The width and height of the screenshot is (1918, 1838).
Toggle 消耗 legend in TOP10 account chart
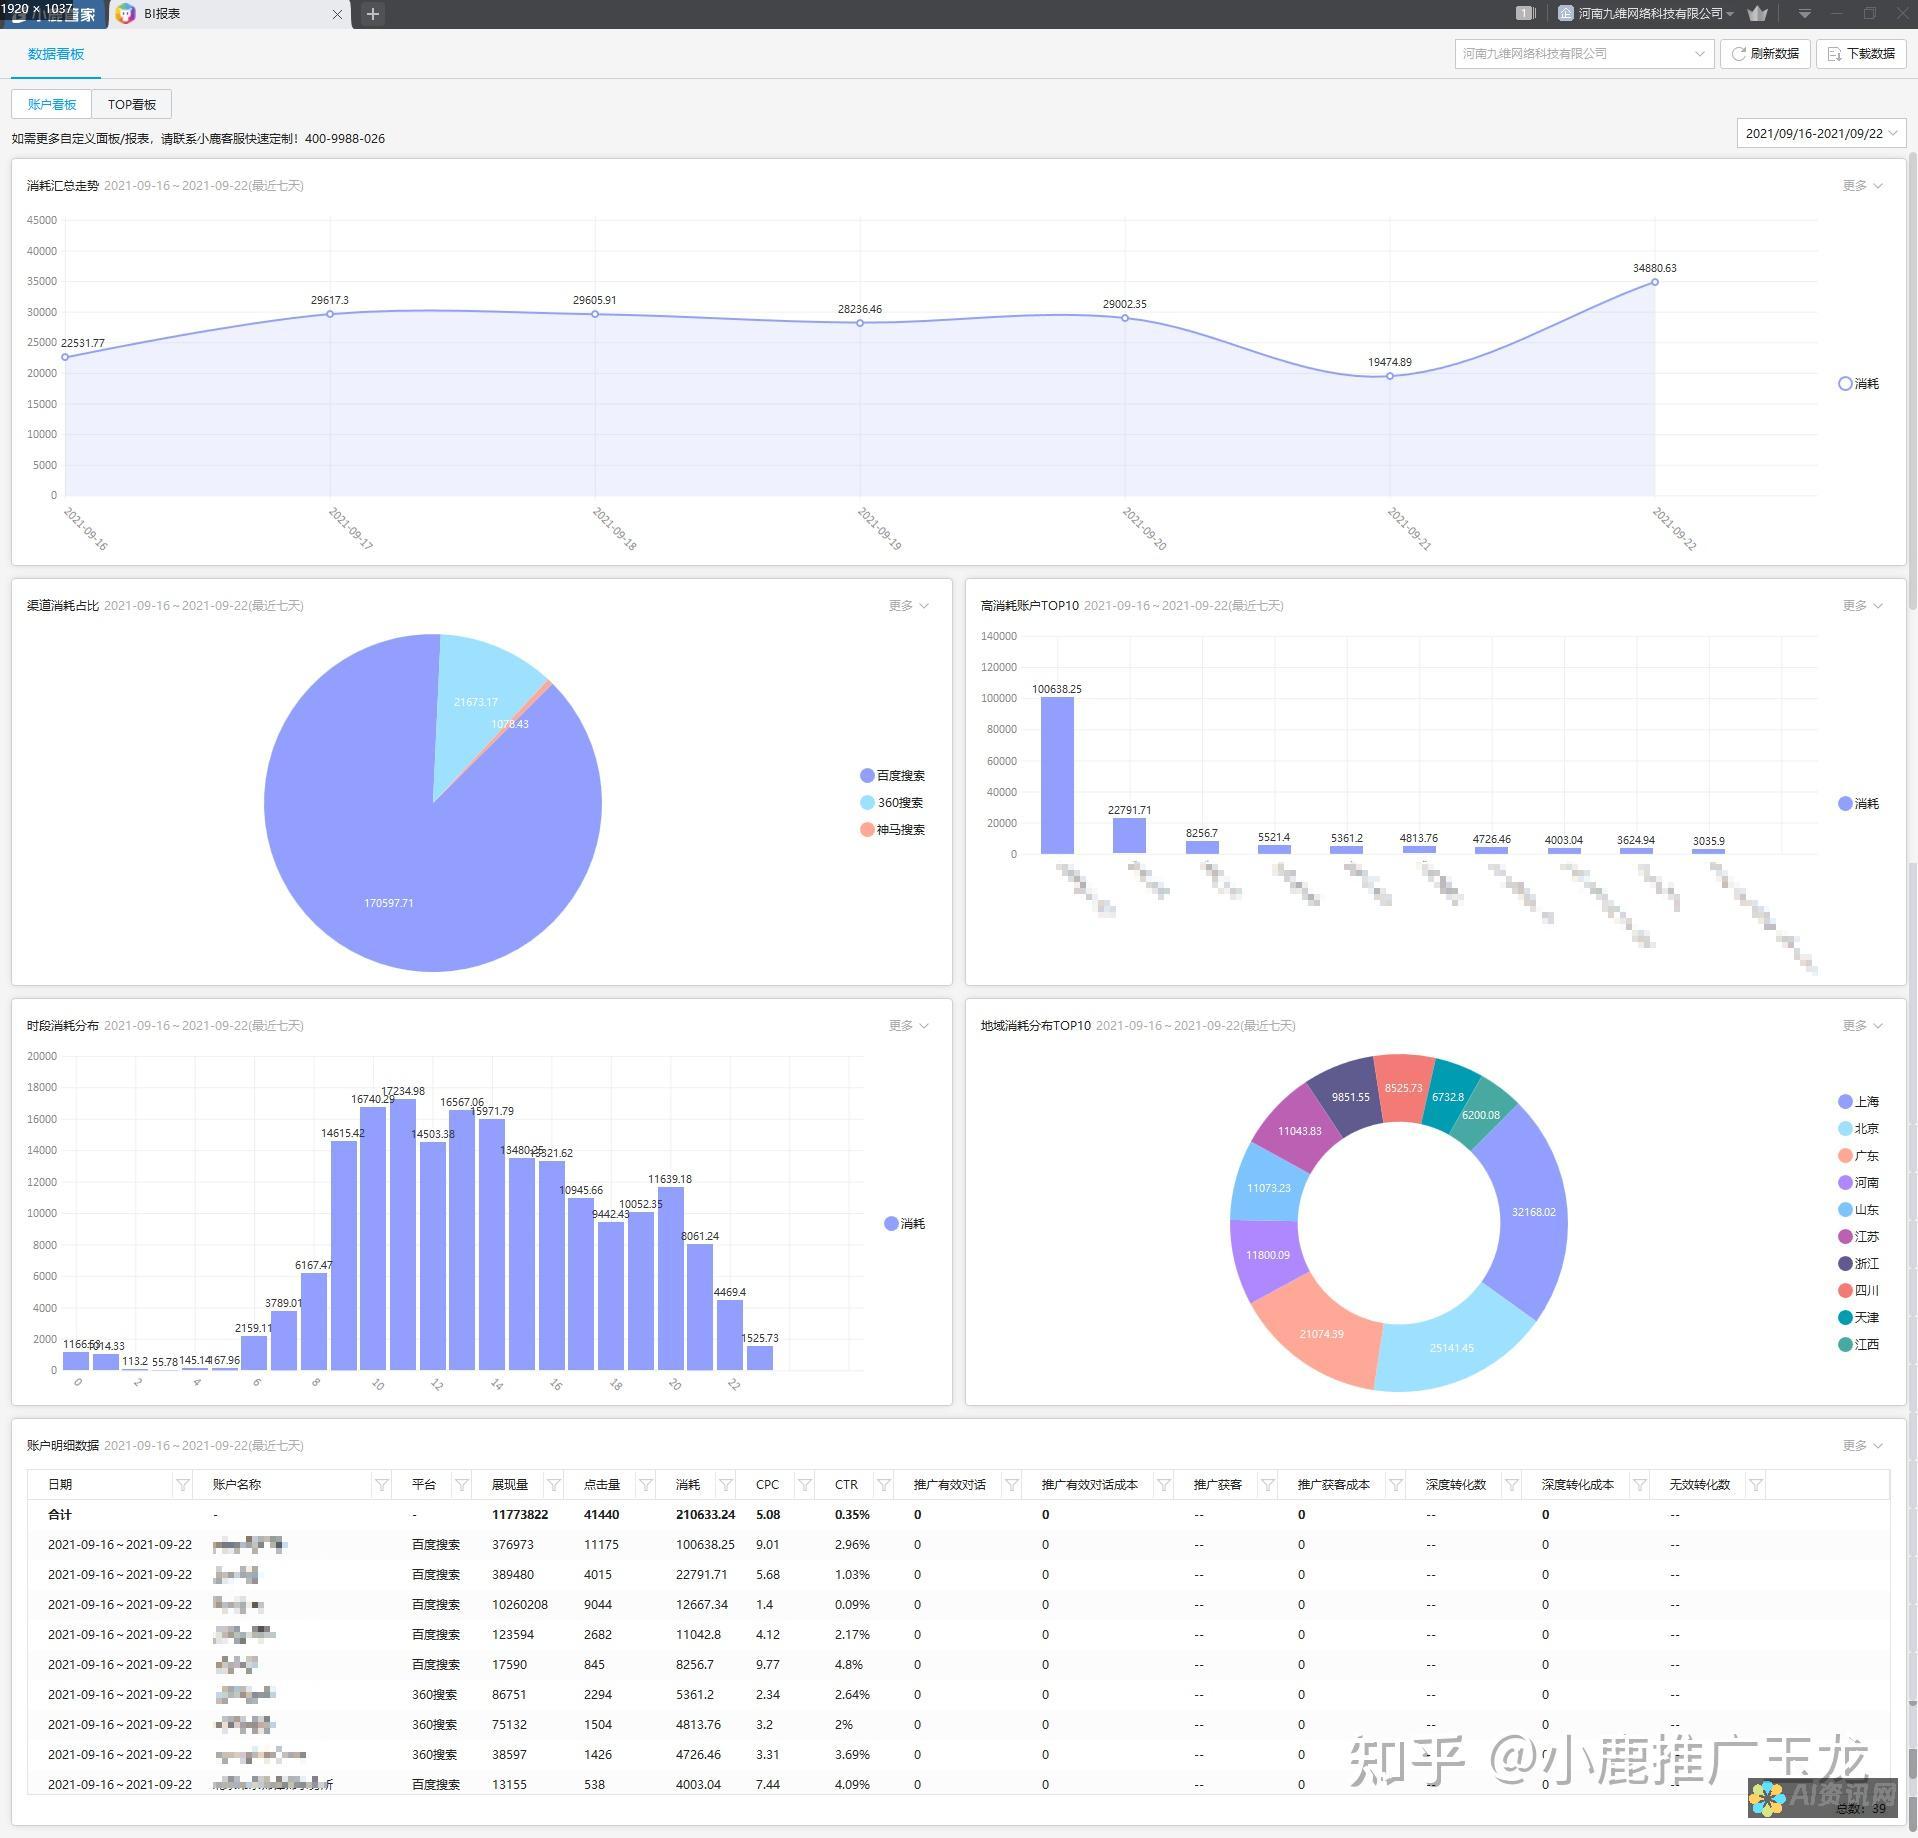[x=1859, y=804]
